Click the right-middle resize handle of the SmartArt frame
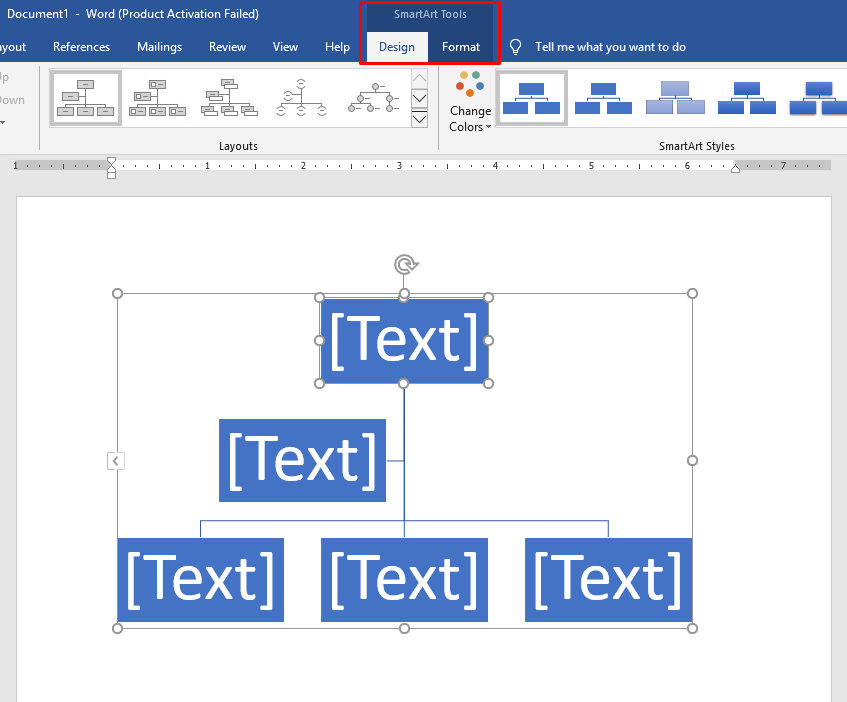The height and width of the screenshot is (702, 847). click(693, 461)
